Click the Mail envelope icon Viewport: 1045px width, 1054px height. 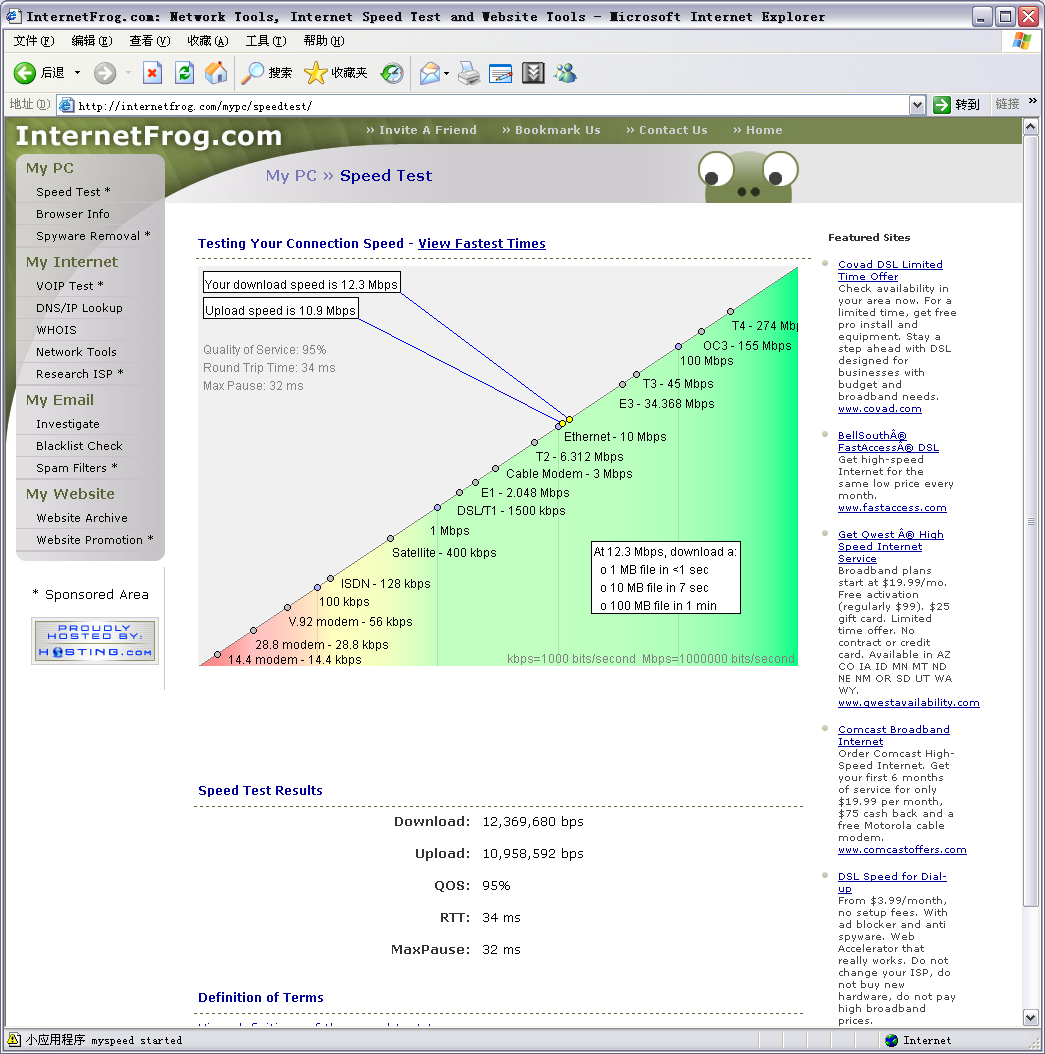click(429, 73)
